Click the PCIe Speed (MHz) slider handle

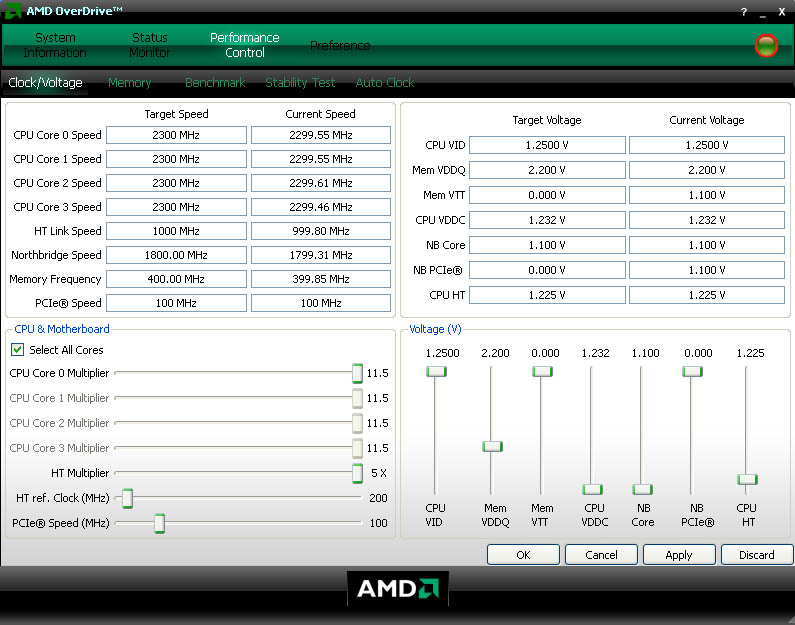[x=159, y=523]
